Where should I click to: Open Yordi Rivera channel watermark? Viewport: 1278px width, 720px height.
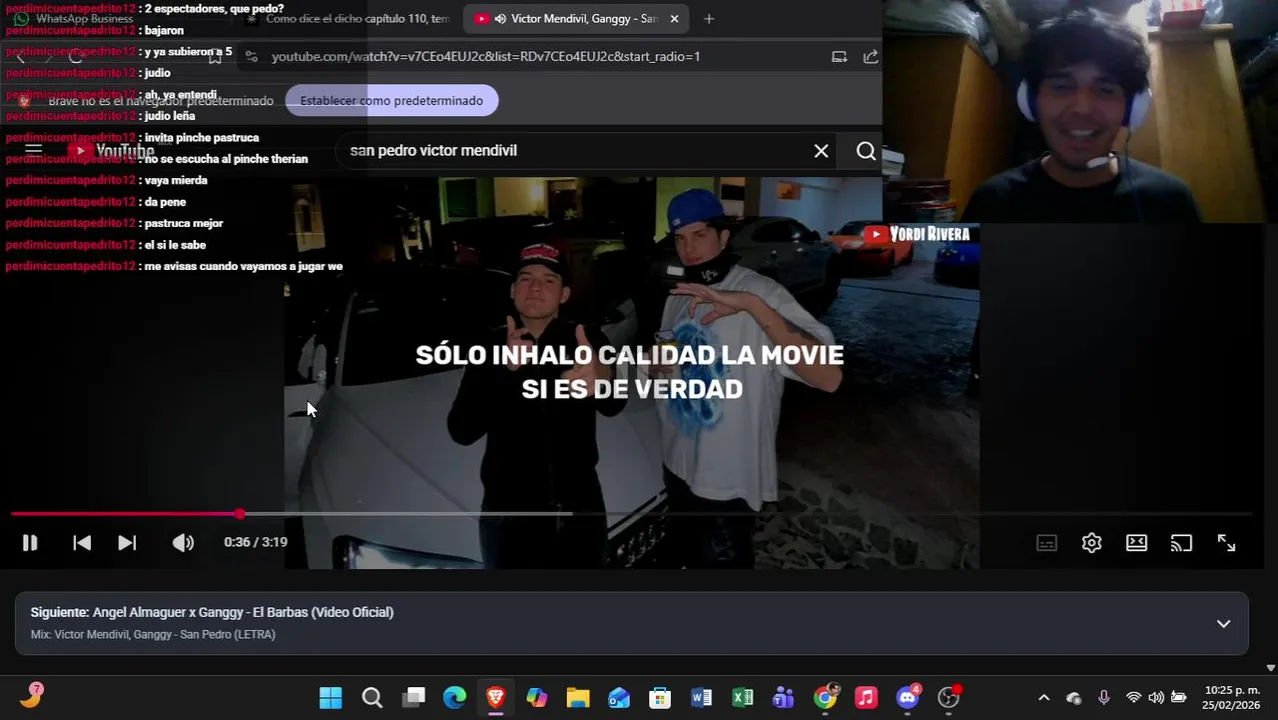tap(918, 234)
